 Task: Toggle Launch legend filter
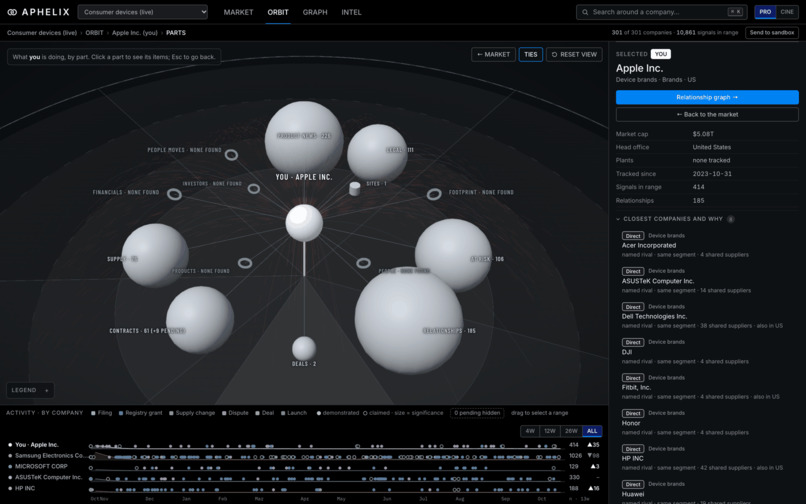(x=294, y=413)
